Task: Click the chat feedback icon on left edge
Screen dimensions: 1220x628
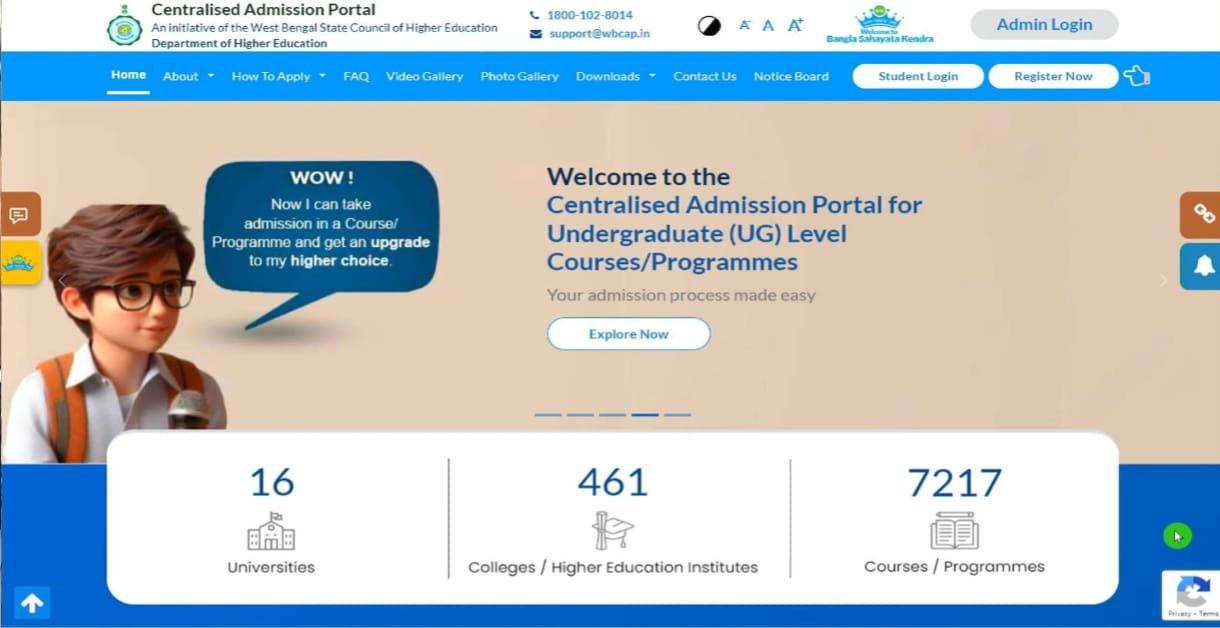Action: [x=19, y=215]
